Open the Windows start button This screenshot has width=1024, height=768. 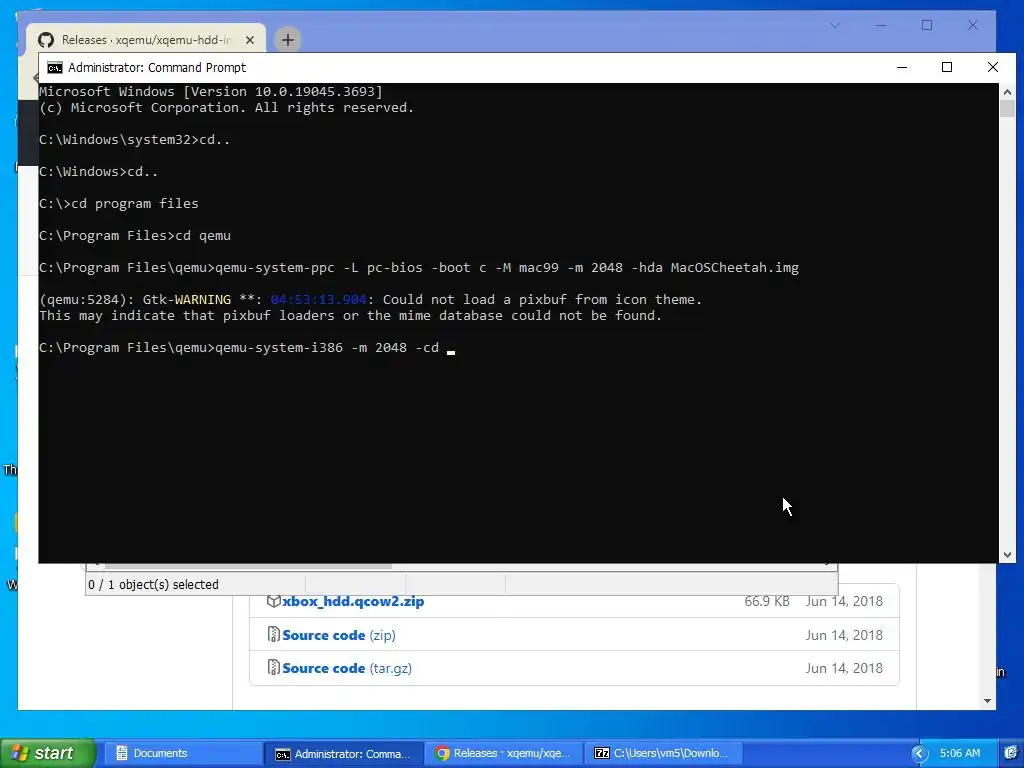pos(47,753)
